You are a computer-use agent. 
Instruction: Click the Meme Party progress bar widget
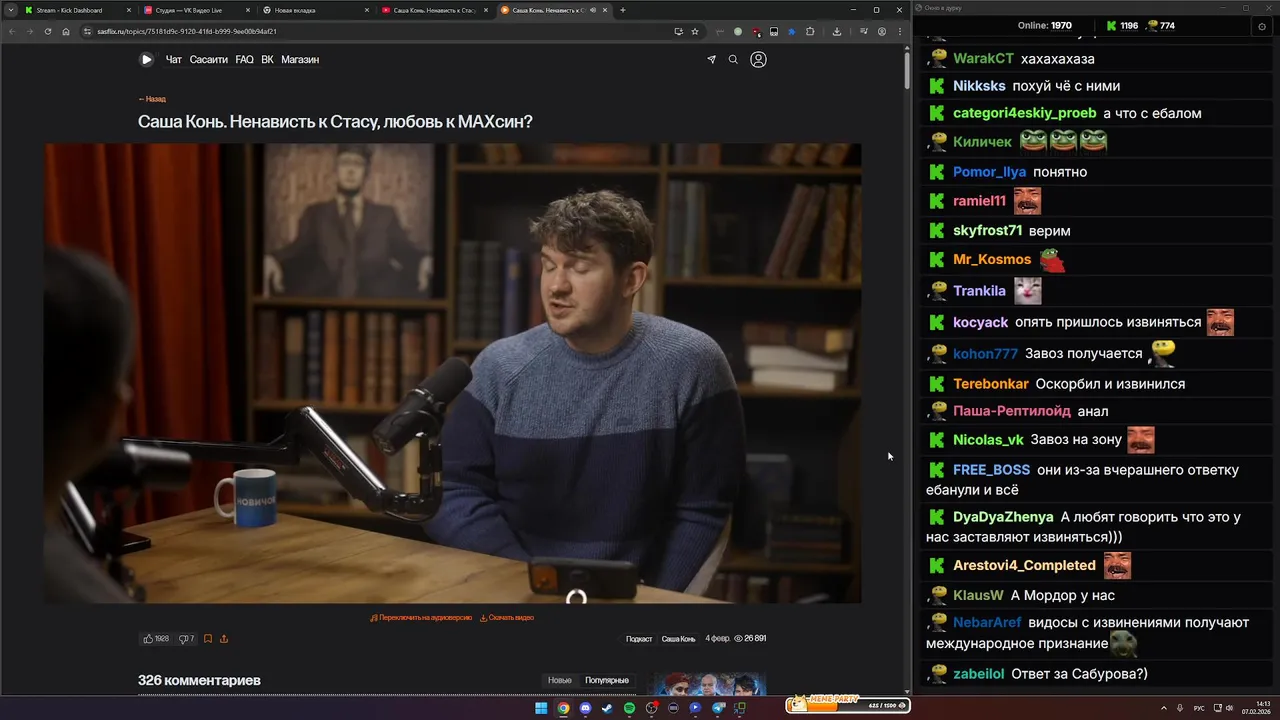coord(848,705)
